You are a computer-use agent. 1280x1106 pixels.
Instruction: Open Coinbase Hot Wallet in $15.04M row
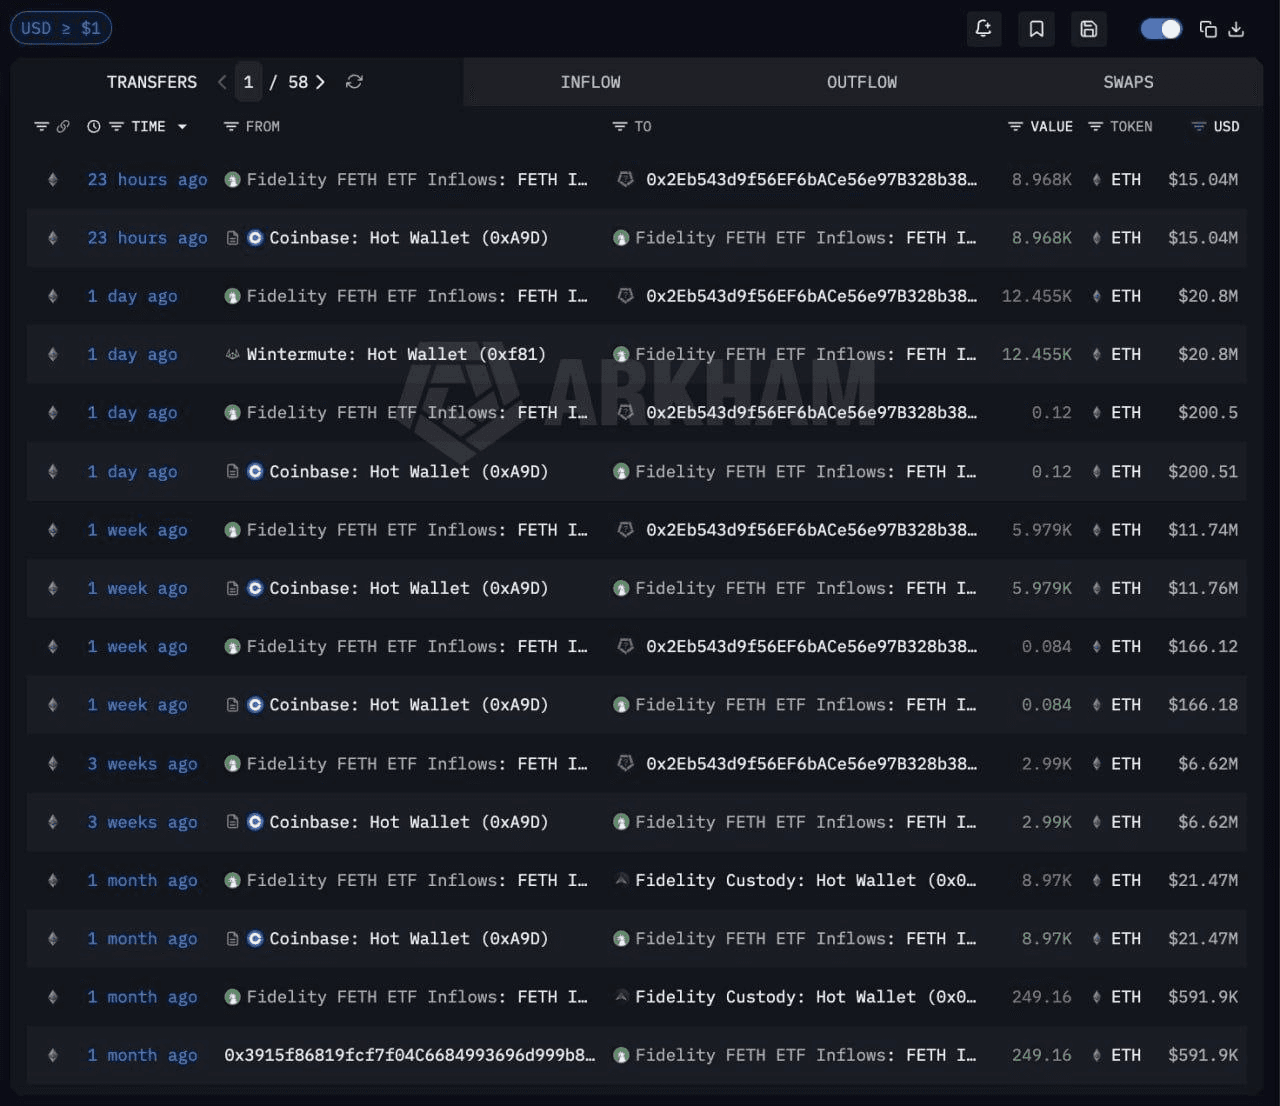(x=408, y=238)
